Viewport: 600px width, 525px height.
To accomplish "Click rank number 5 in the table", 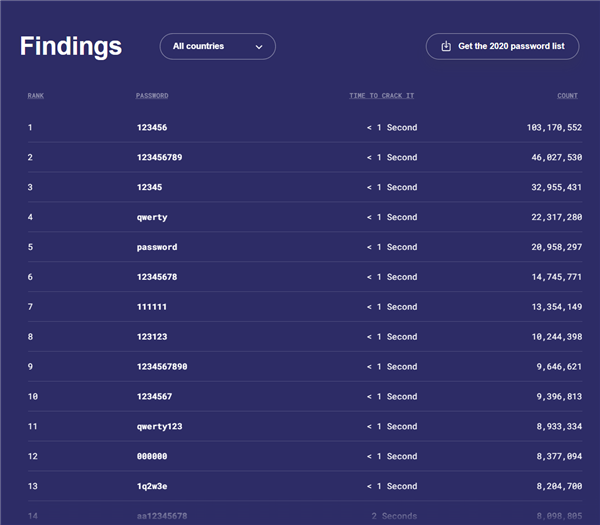I will [30, 247].
